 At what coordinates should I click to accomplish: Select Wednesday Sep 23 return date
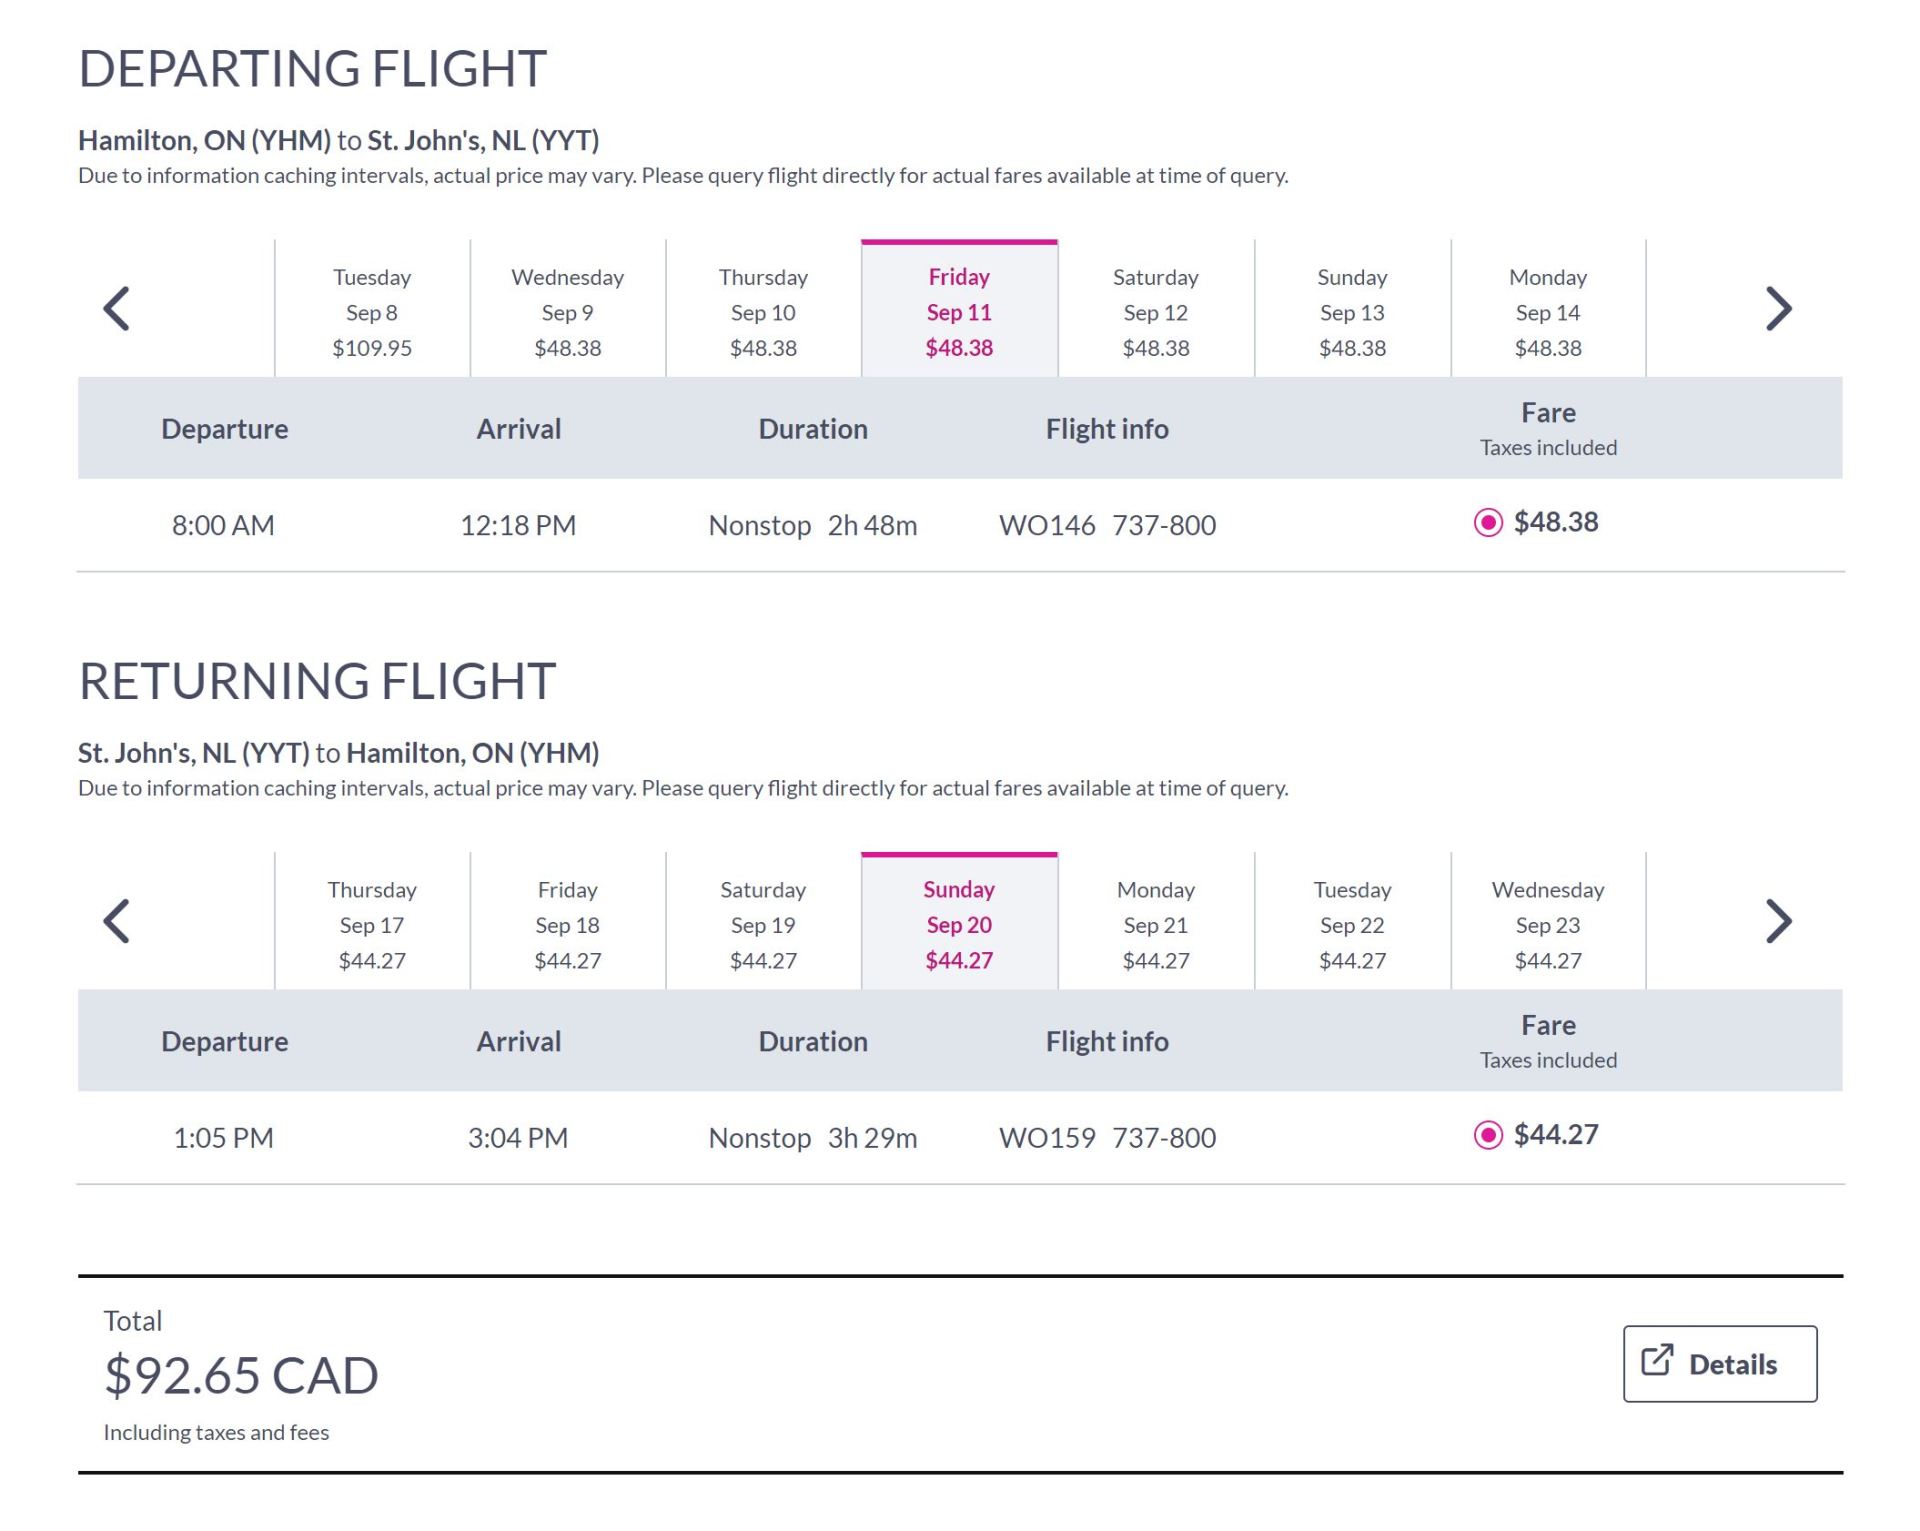pos(1549,922)
